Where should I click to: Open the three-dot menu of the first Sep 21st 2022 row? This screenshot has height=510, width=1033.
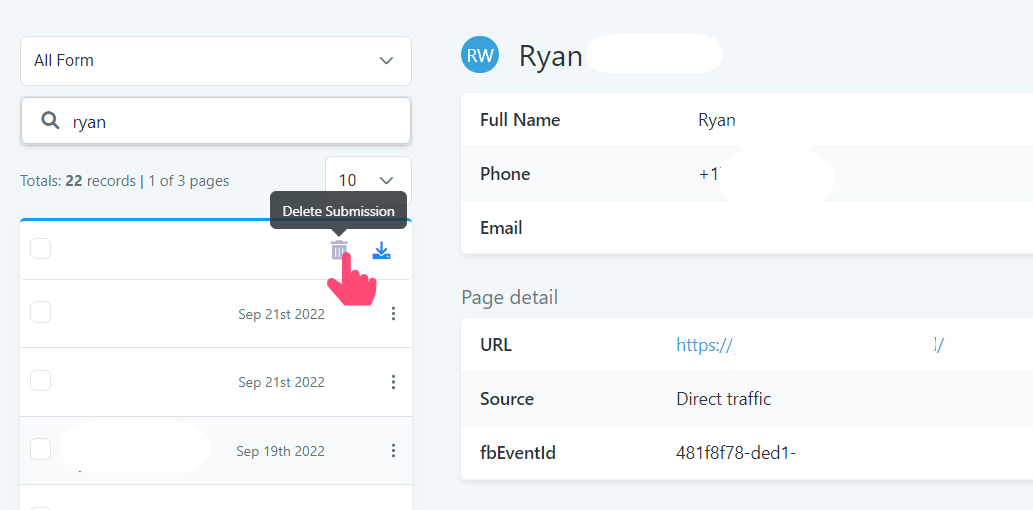point(393,314)
